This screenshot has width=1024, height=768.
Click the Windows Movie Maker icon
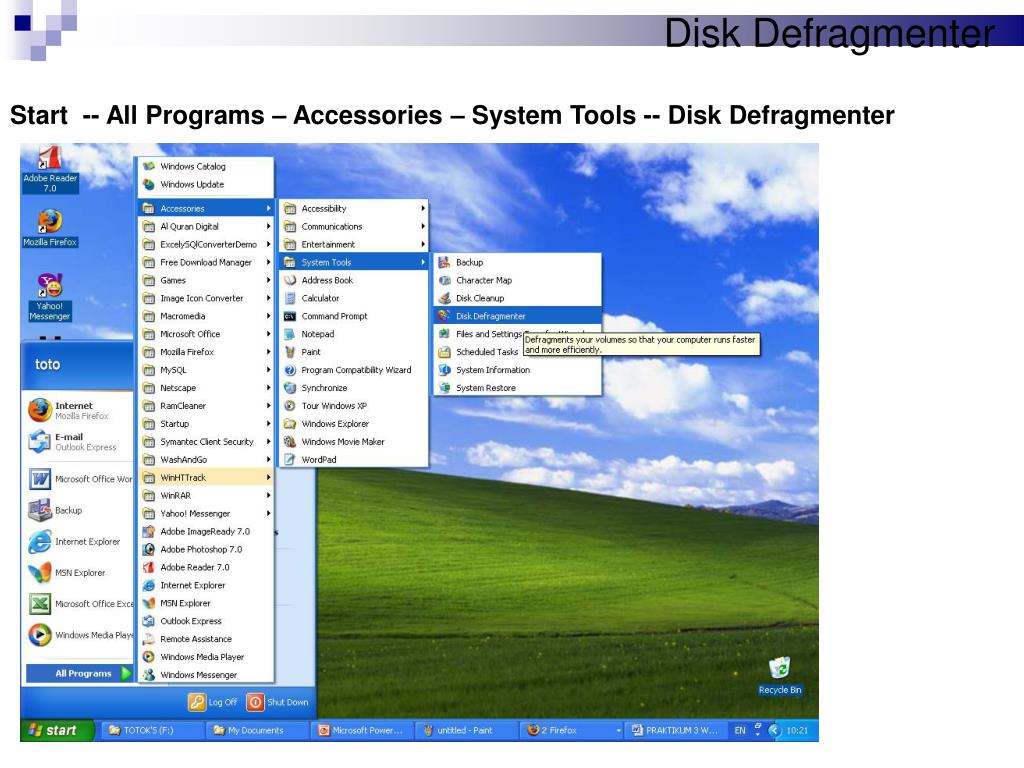point(290,441)
